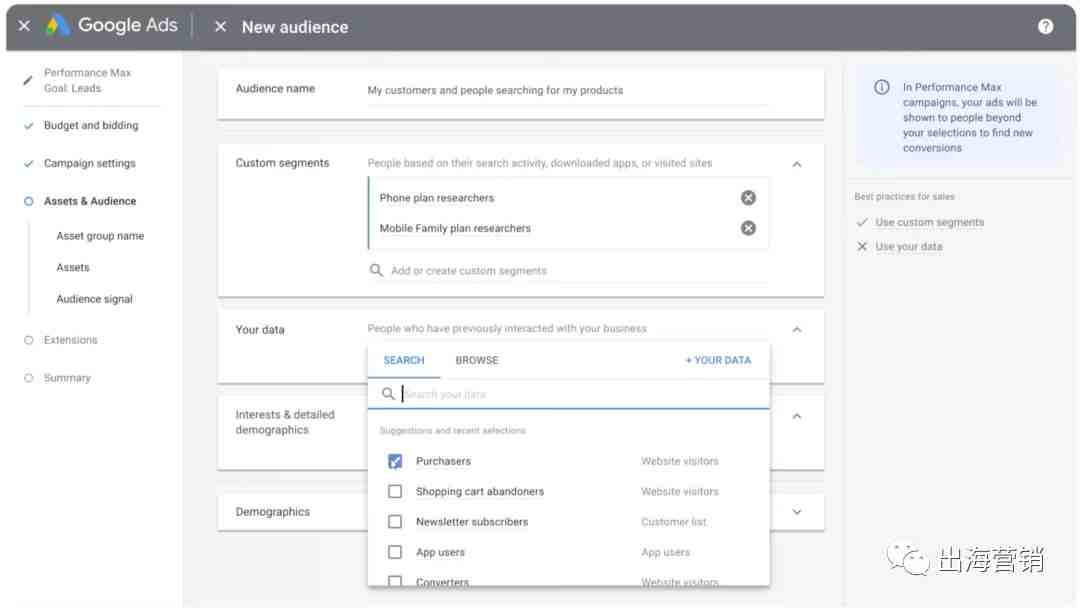Click 'Customer list' label

click(674, 522)
